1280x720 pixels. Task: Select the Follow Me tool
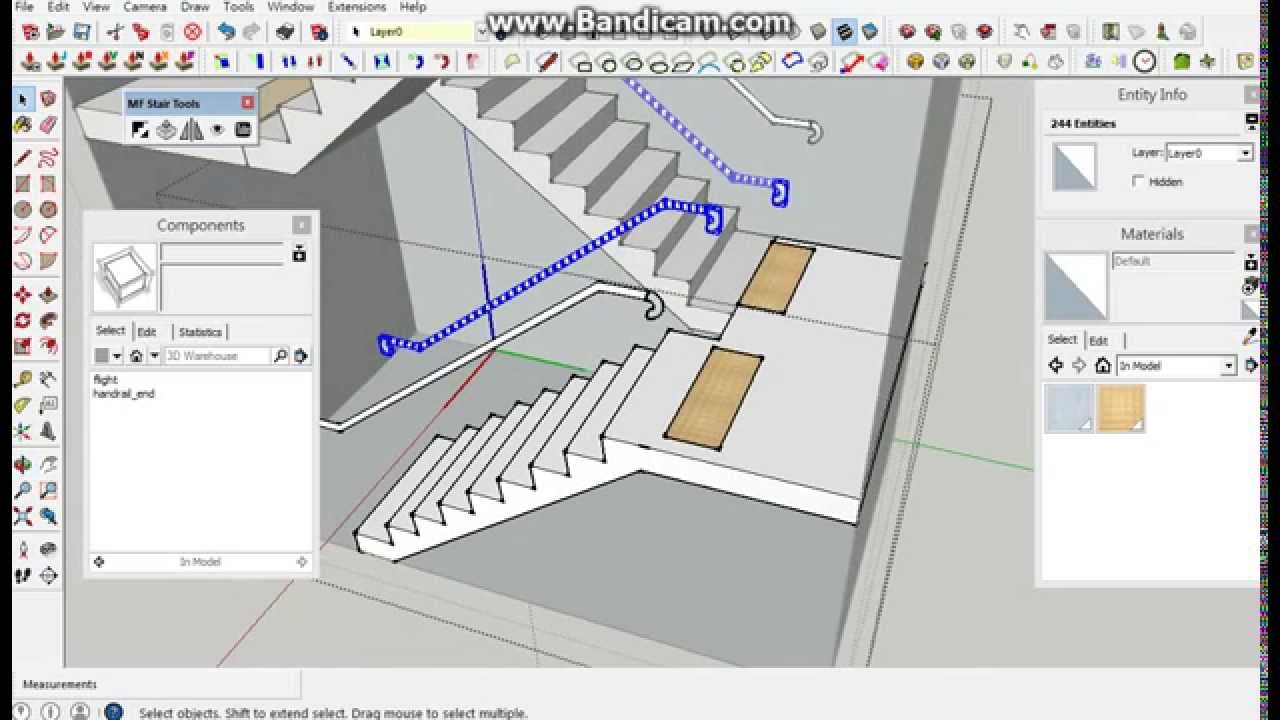[48, 321]
